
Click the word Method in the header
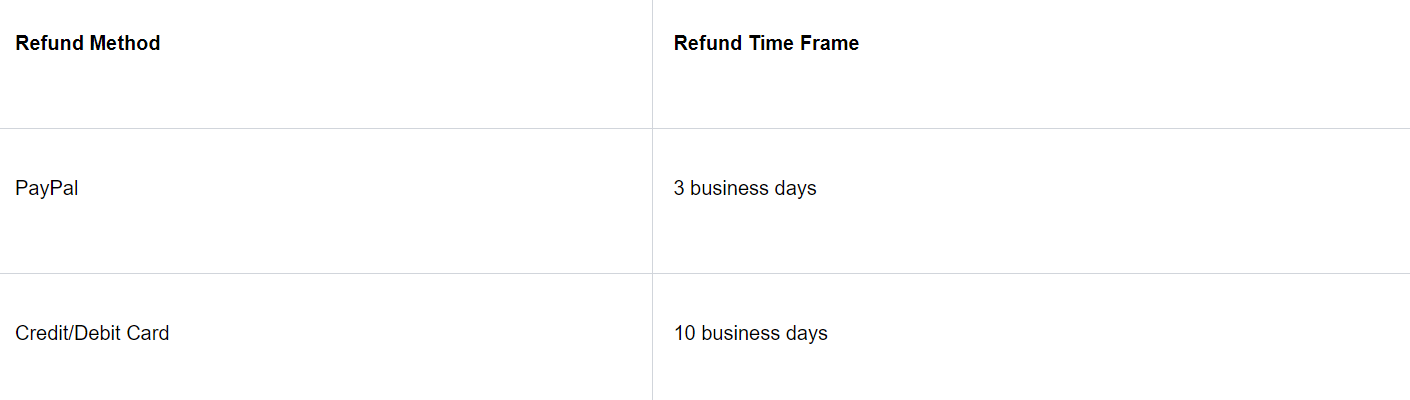click(124, 43)
